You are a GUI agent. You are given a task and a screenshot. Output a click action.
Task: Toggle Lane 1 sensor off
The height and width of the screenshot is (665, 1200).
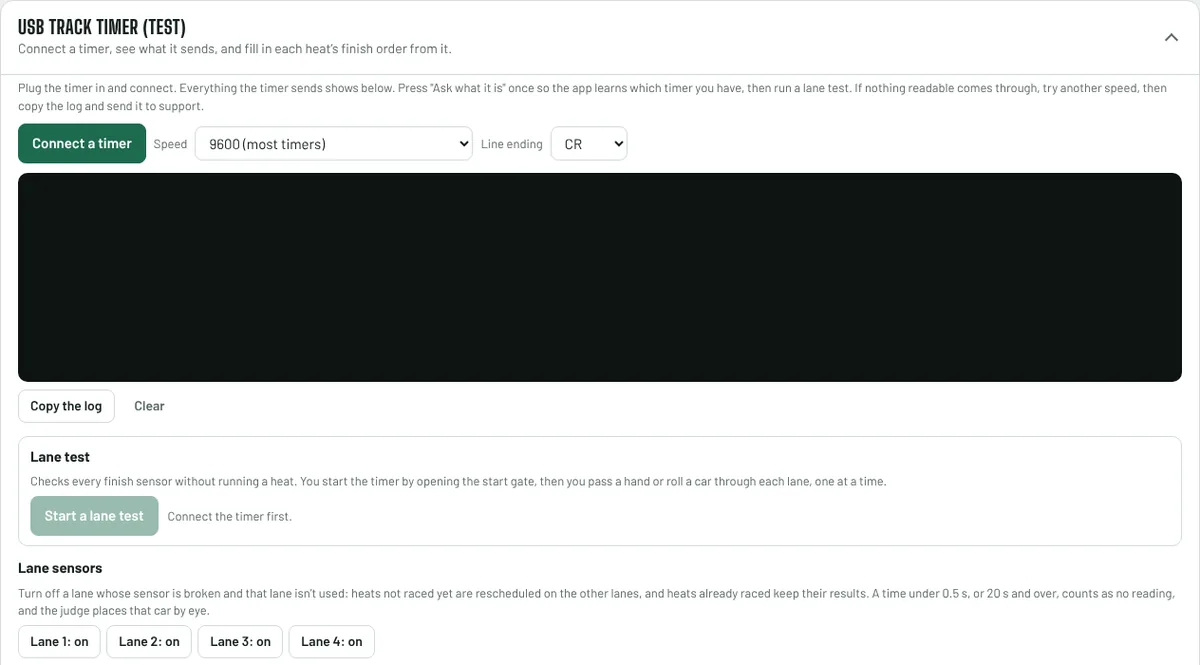pos(59,642)
